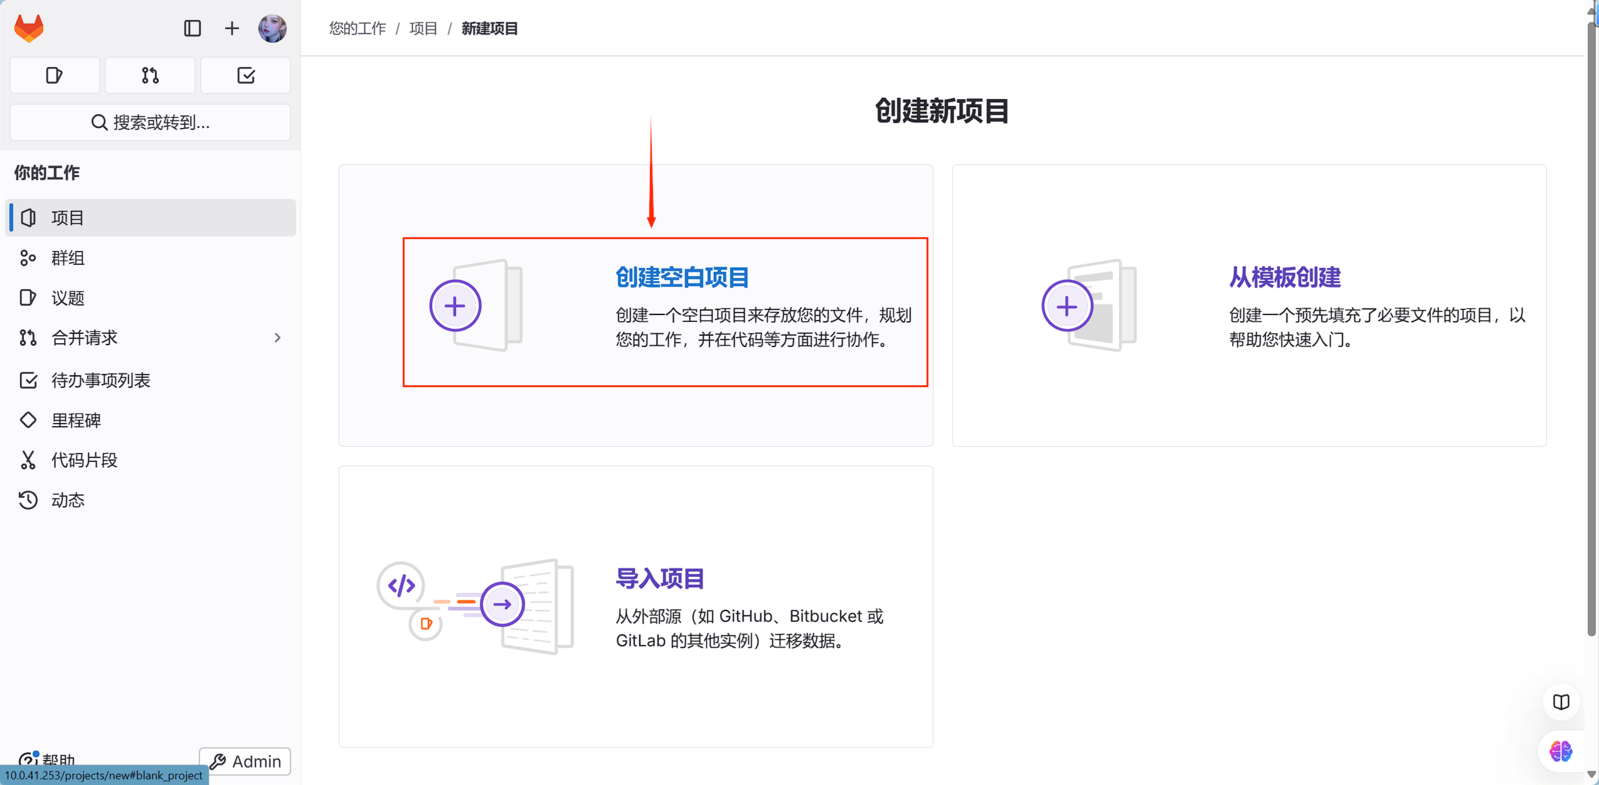The image size is (1599, 785).
Task: Open merge requests shortcut icon
Action: [x=150, y=75]
